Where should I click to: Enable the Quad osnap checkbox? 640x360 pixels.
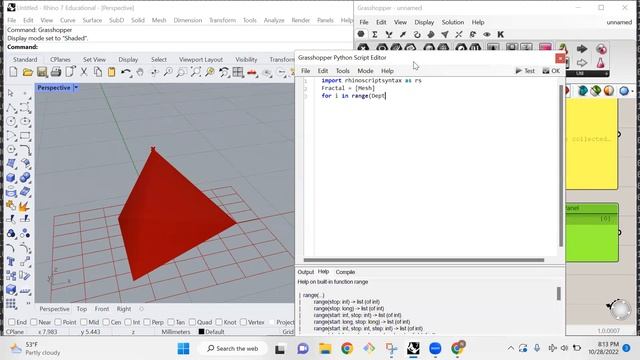tap(193, 322)
